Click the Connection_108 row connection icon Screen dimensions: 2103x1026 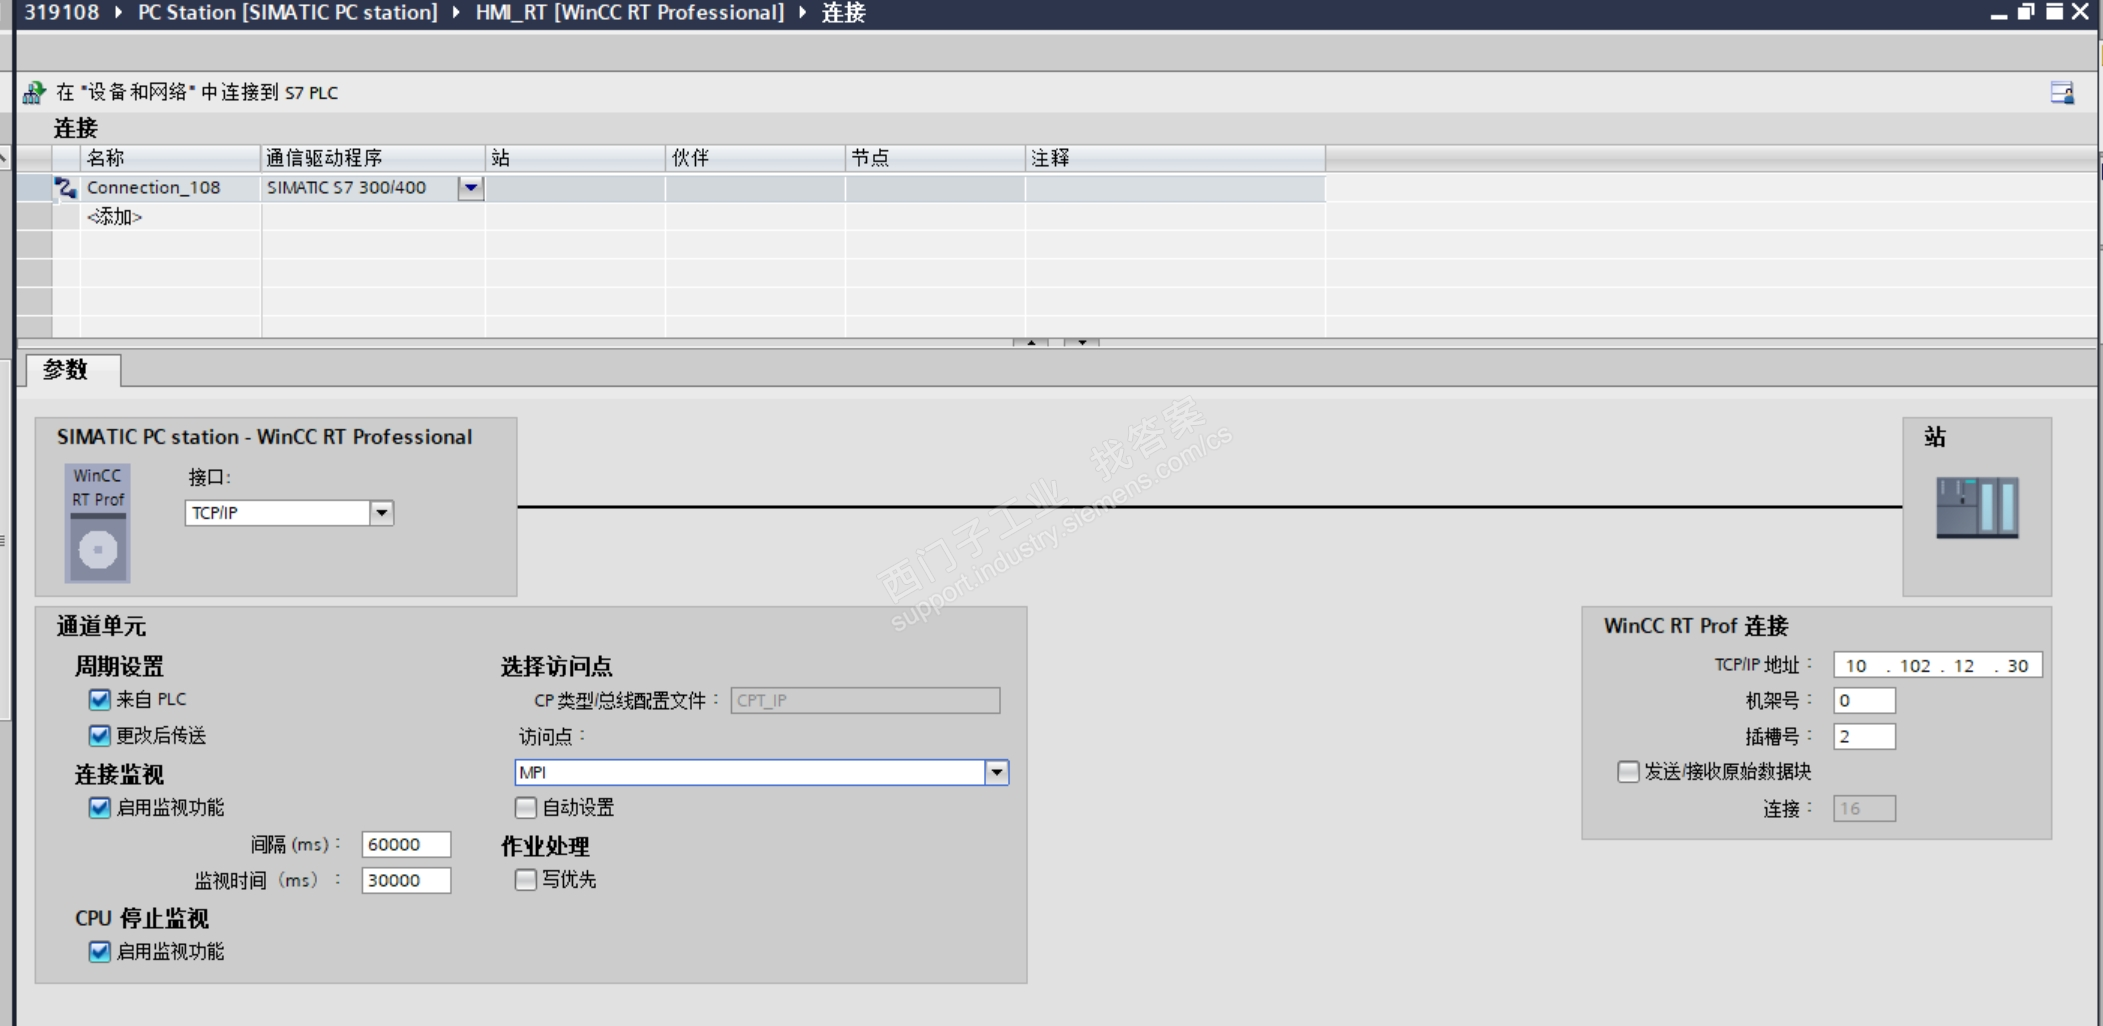[66, 188]
